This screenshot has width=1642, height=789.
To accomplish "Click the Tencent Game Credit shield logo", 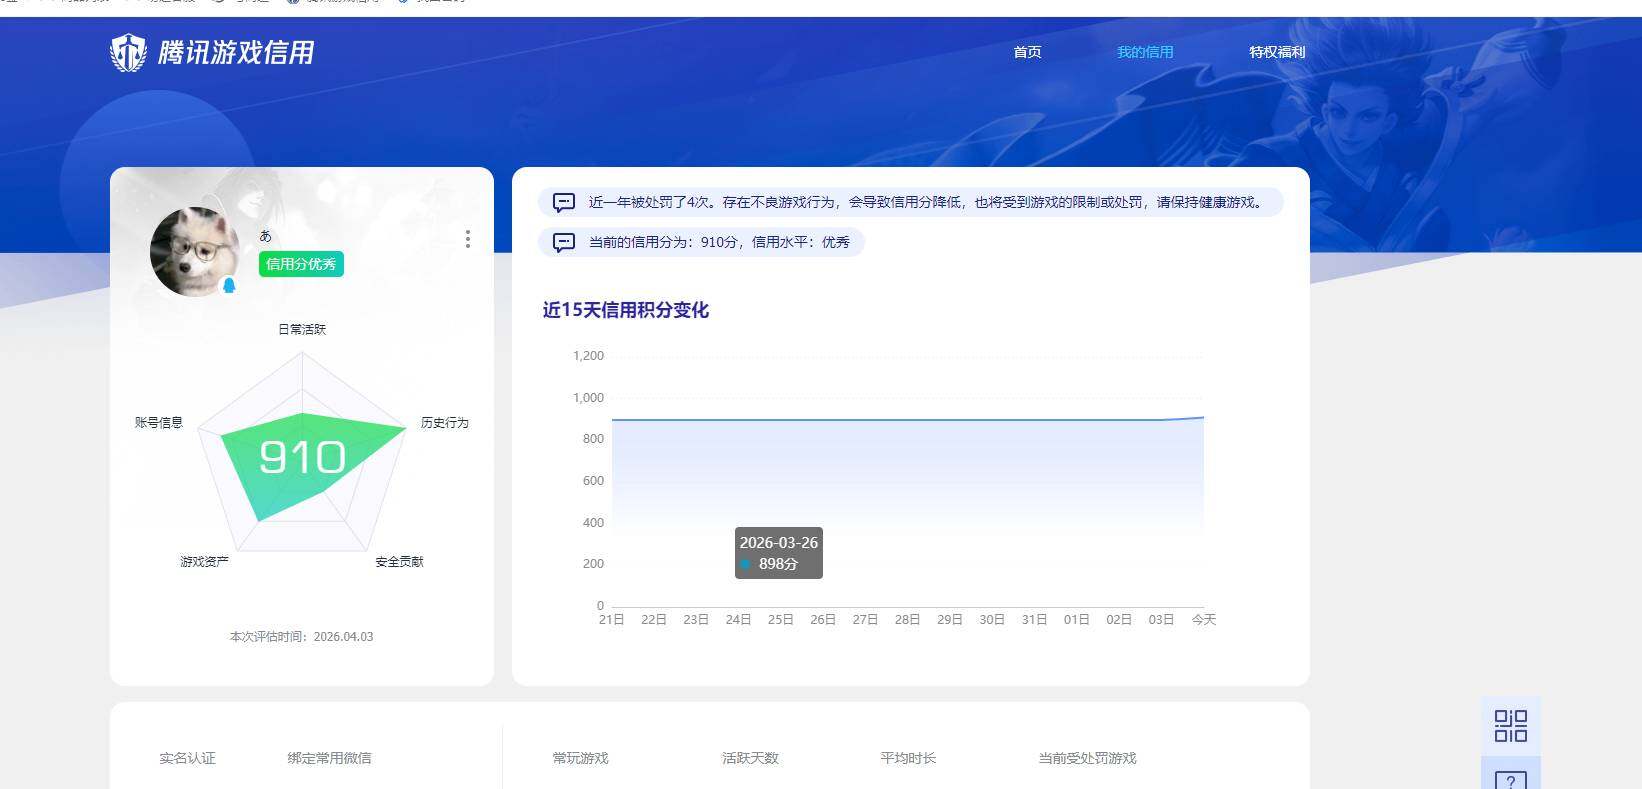I will (x=128, y=52).
